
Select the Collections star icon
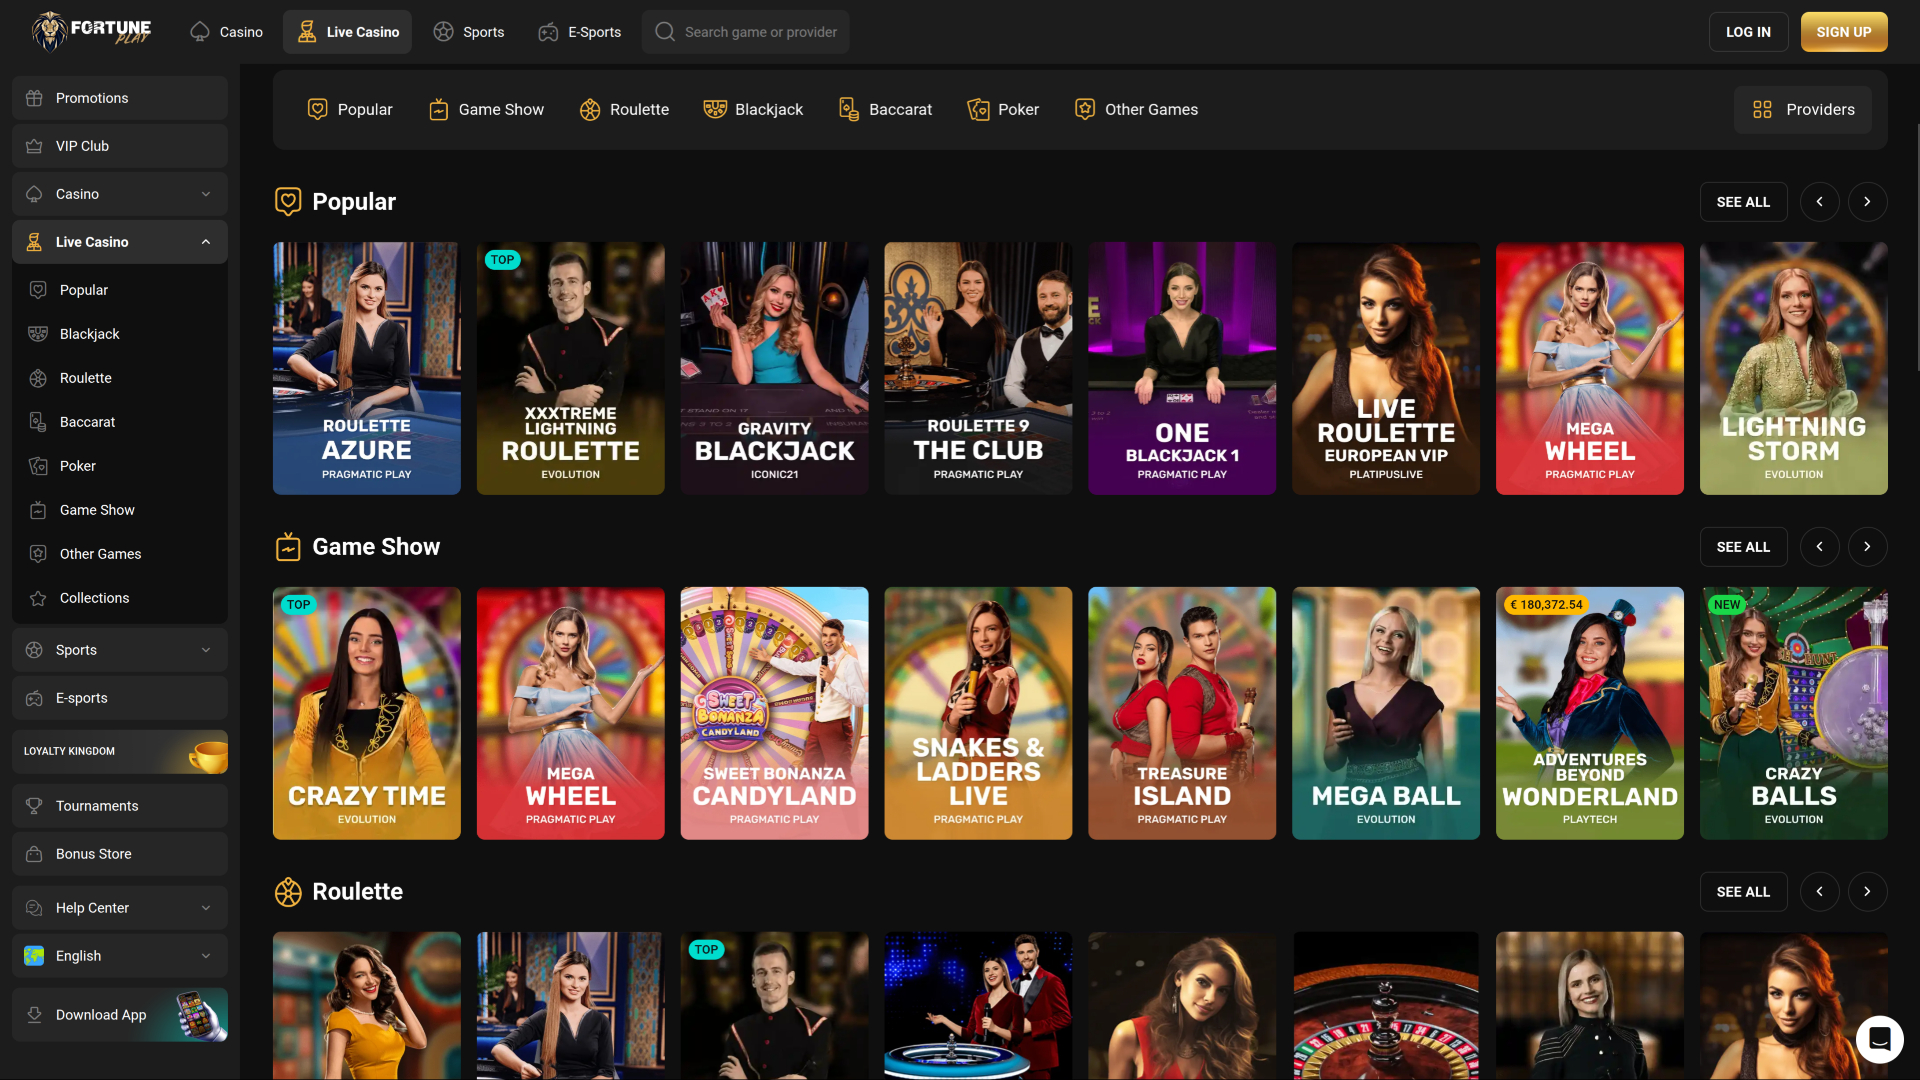point(38,598)
